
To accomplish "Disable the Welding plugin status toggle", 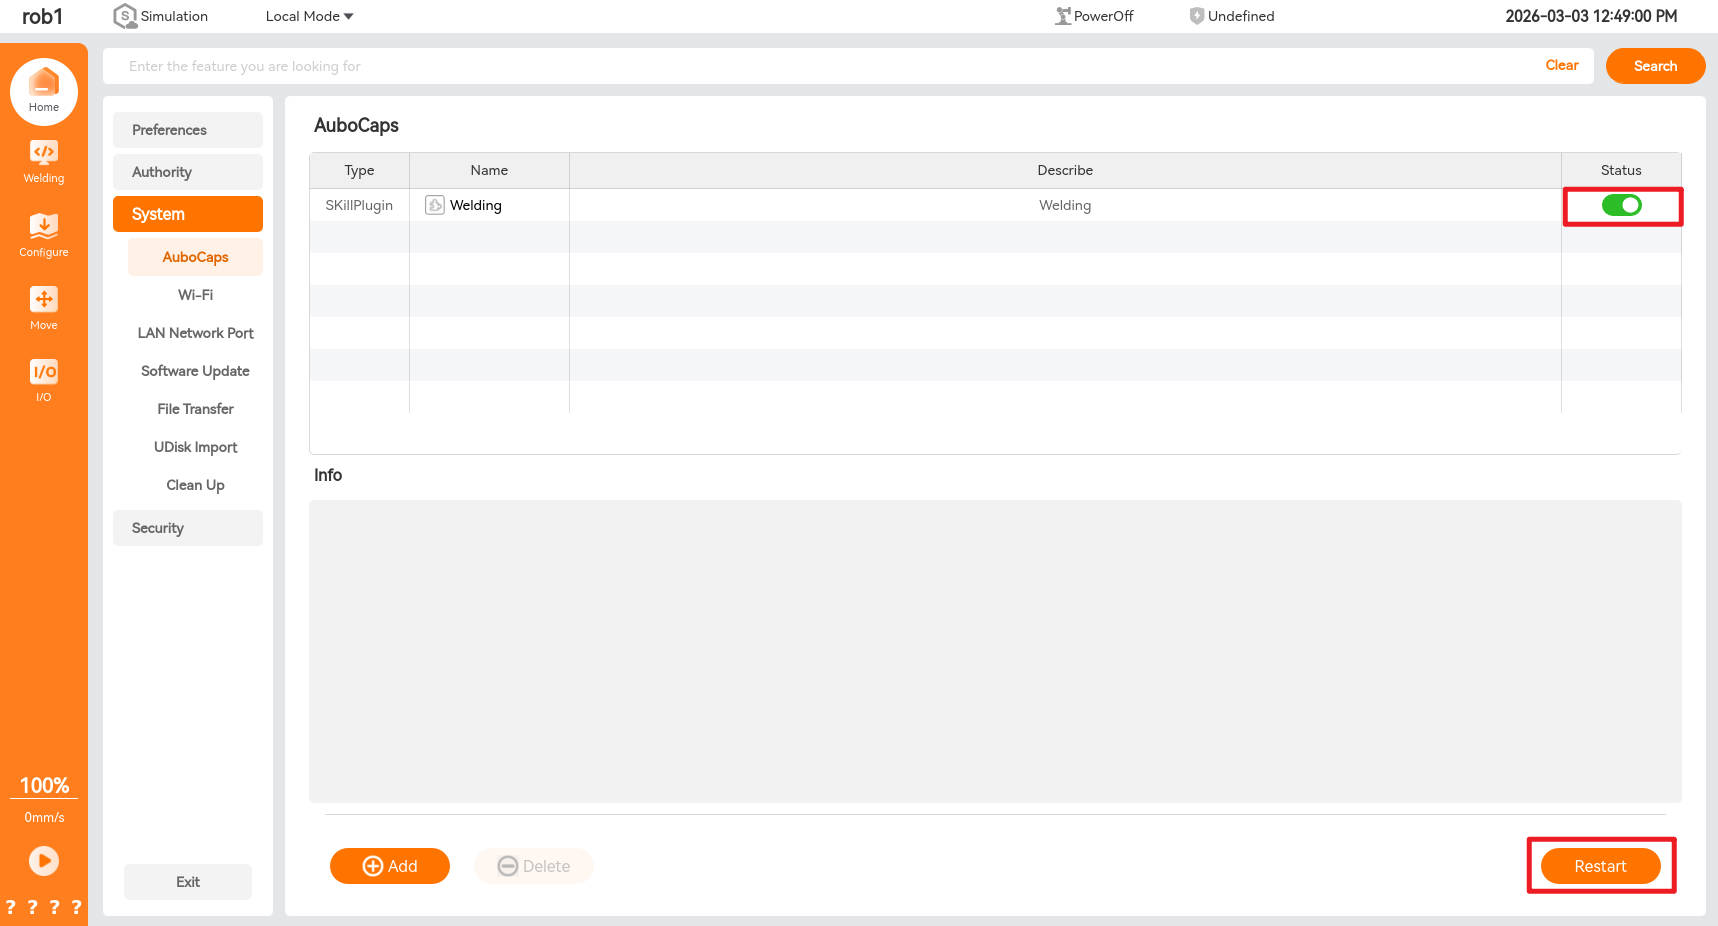I will pyautogui.click(x=1621, y=205).
